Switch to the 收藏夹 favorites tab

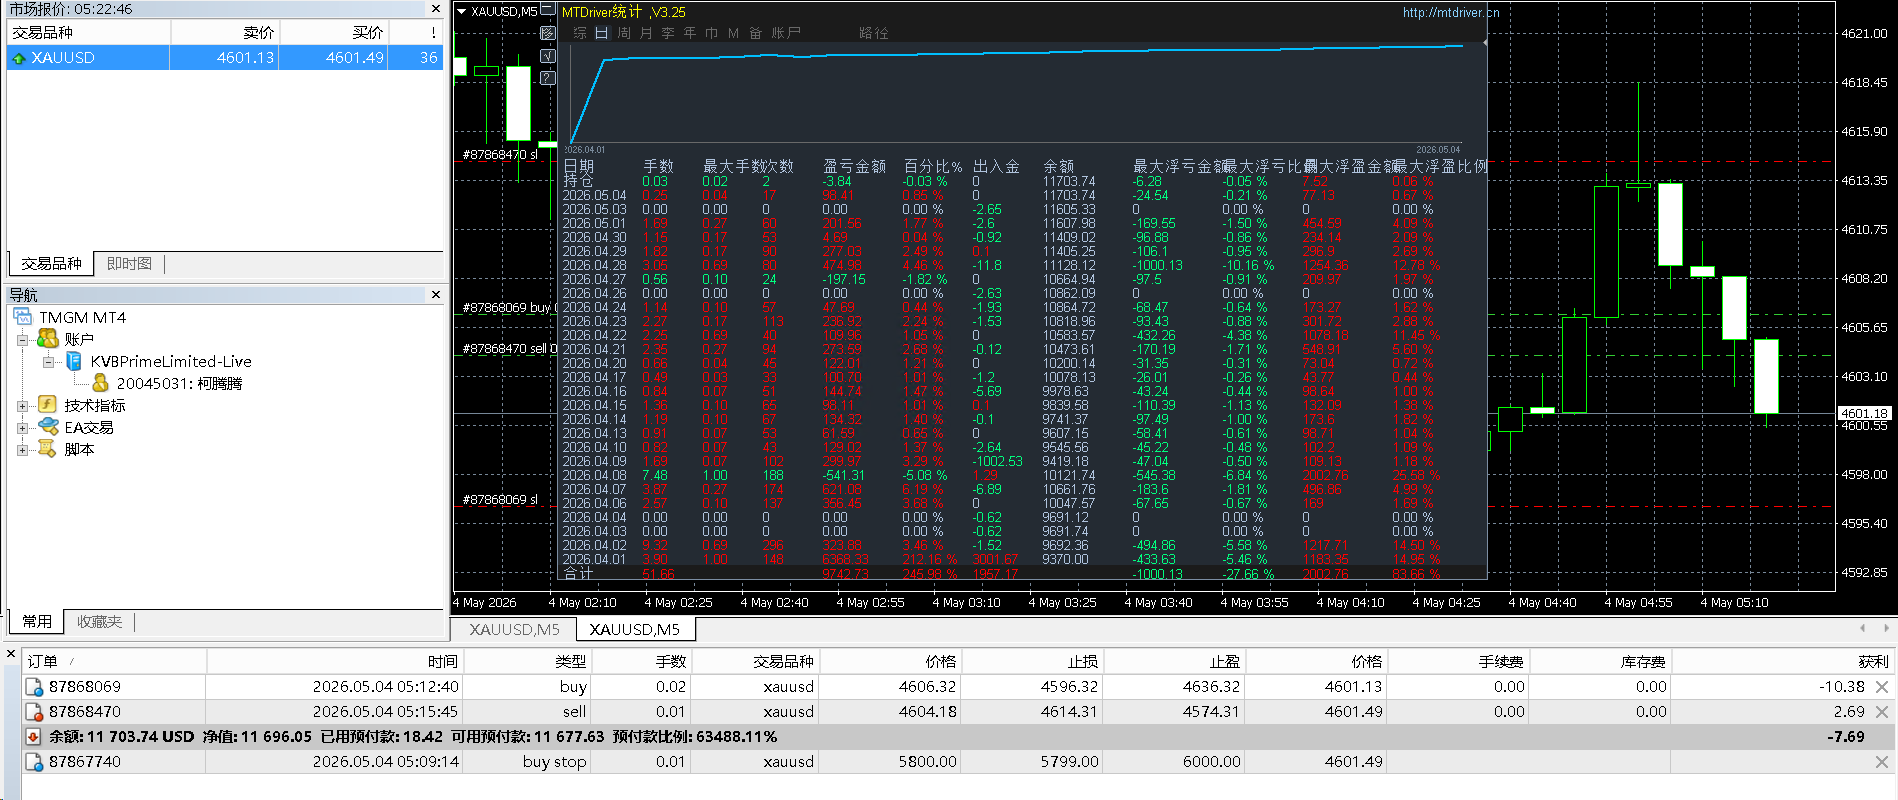[99, 622]
